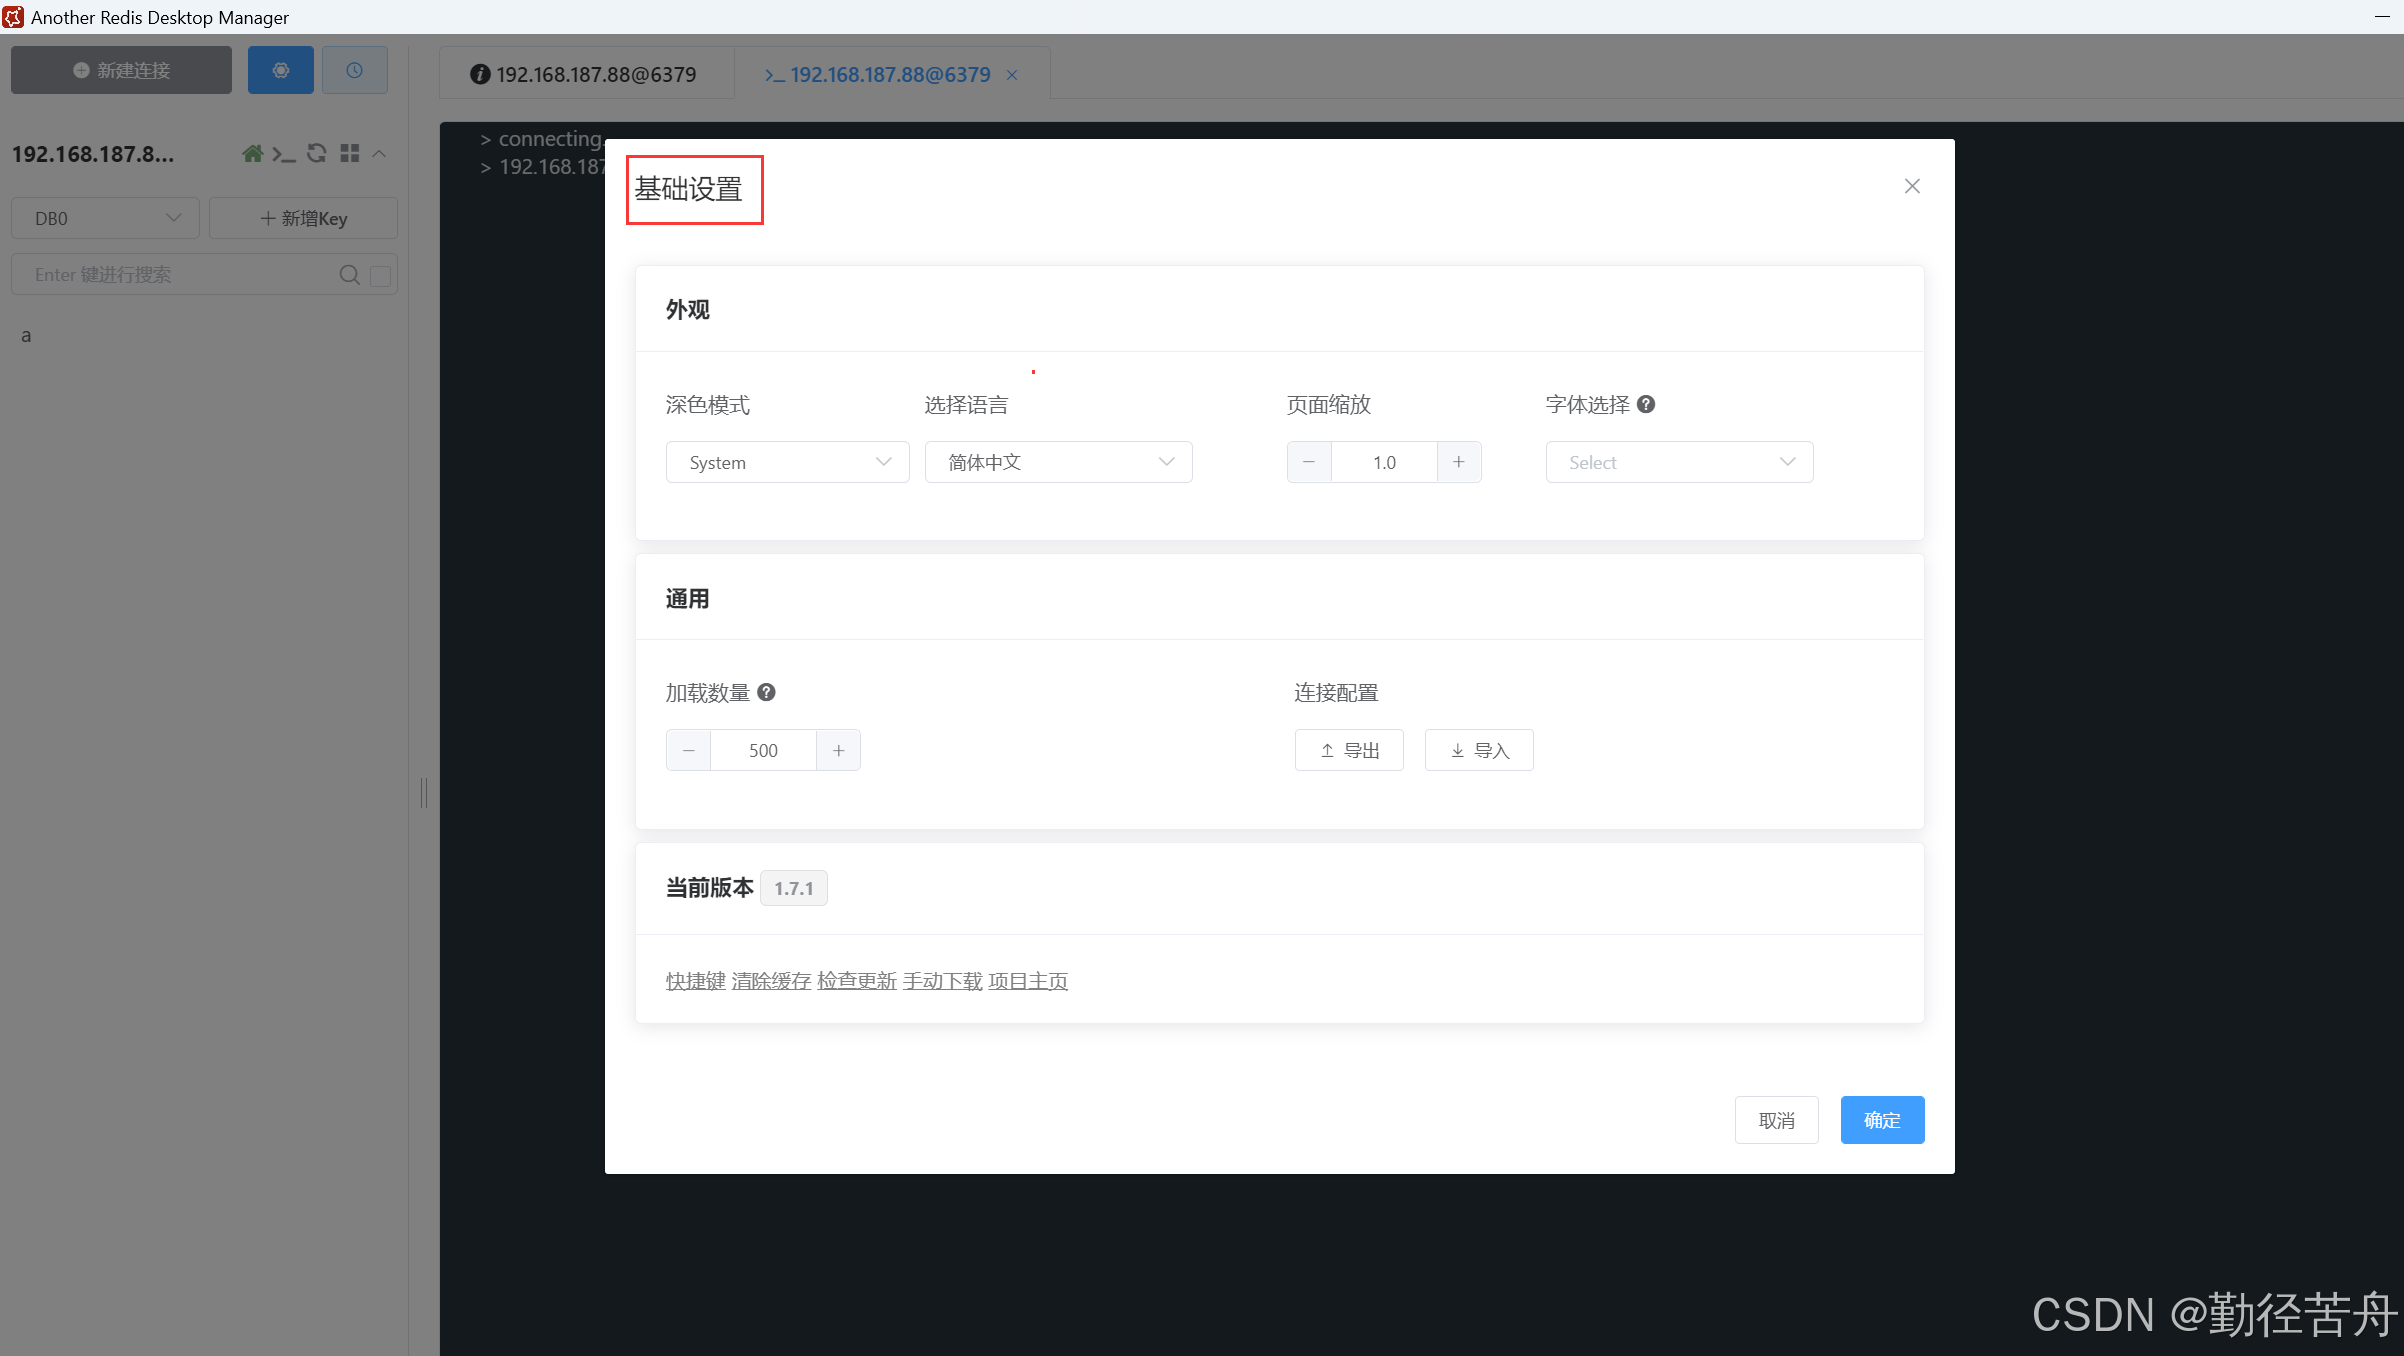Close the 基础设置 dialog with X icon
2404x1356 pixels.
click(x=1912, y=186)
